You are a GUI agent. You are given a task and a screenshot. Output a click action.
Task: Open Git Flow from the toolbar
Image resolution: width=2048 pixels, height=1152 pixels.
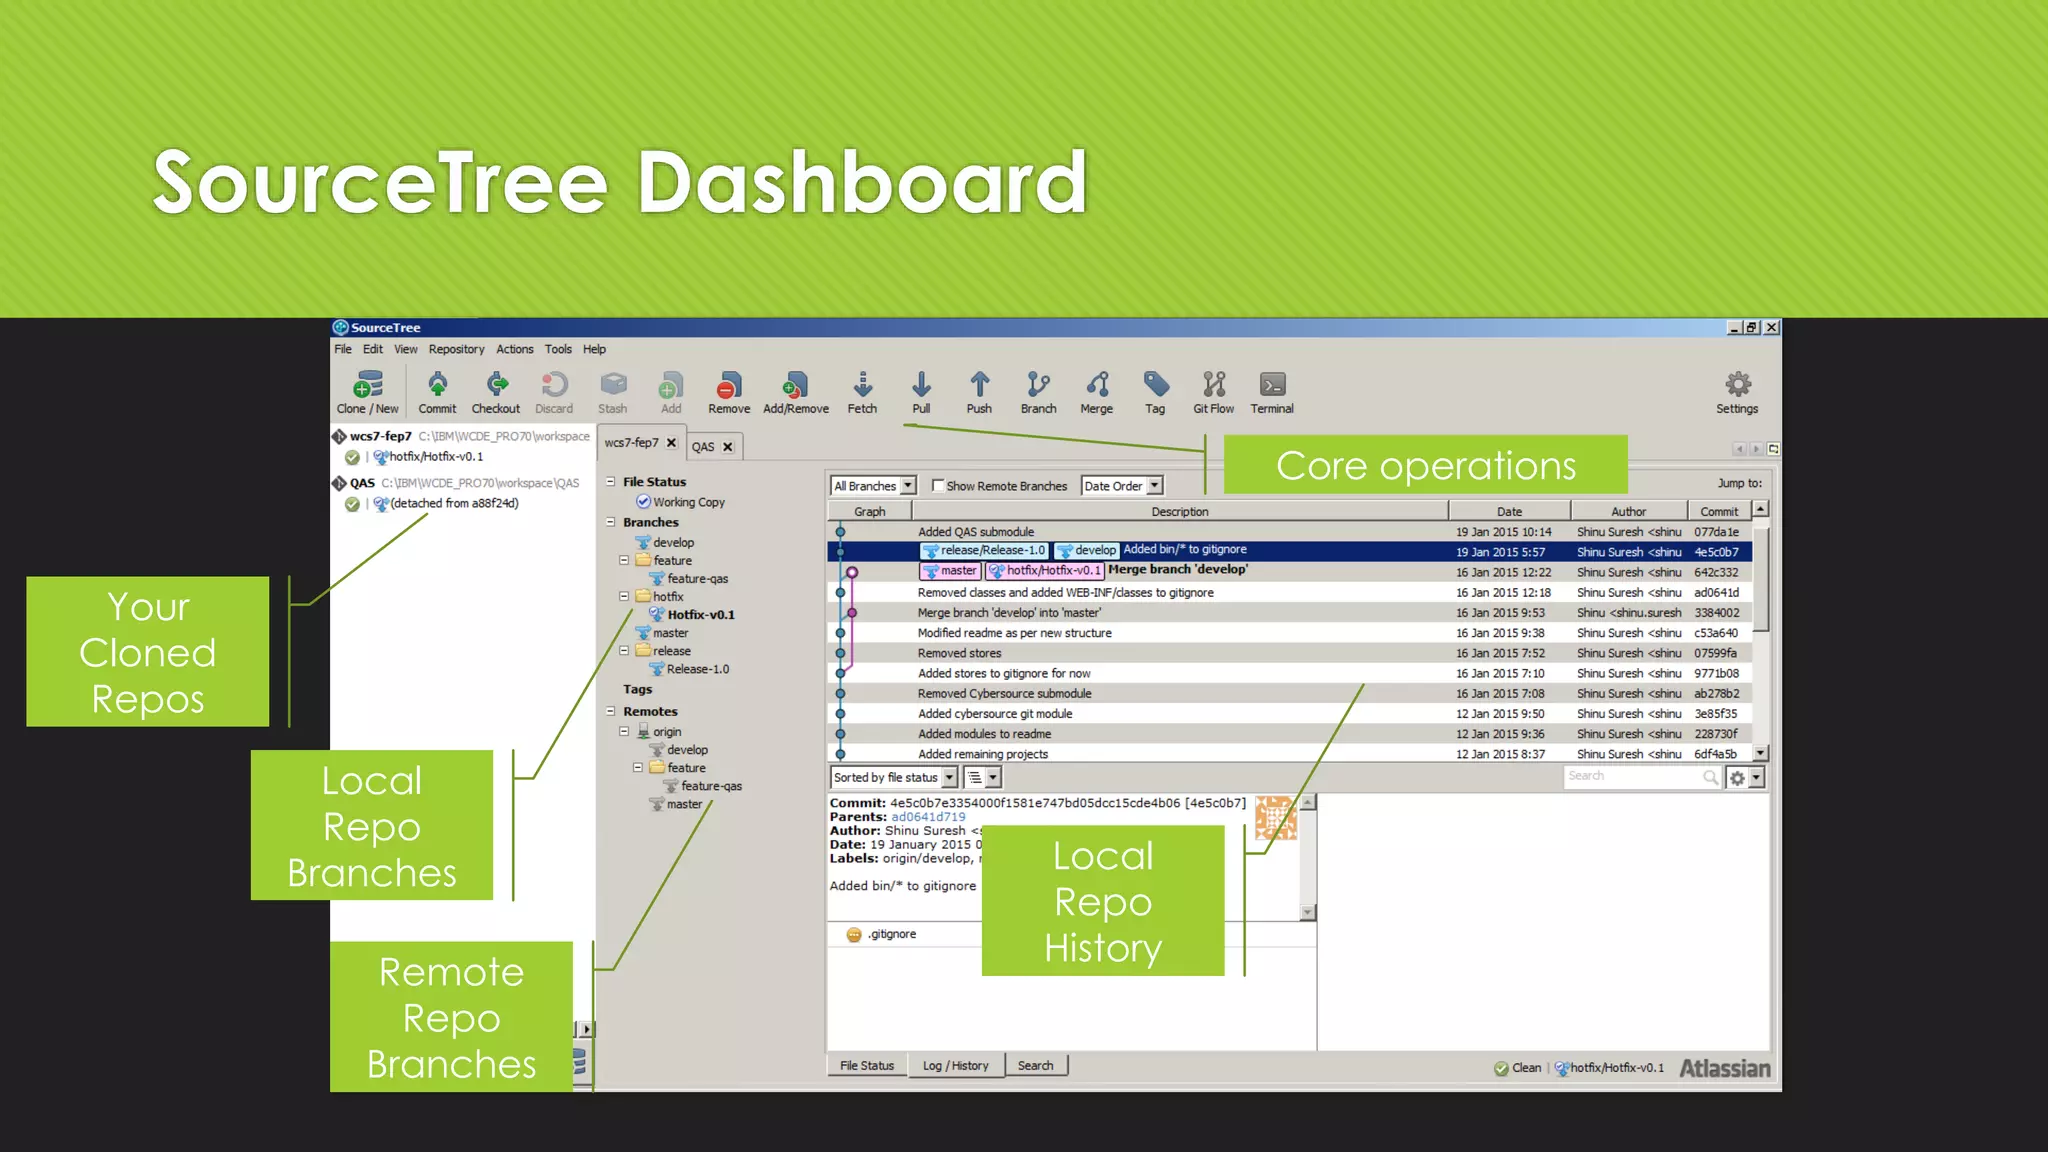click(1213, 386)
